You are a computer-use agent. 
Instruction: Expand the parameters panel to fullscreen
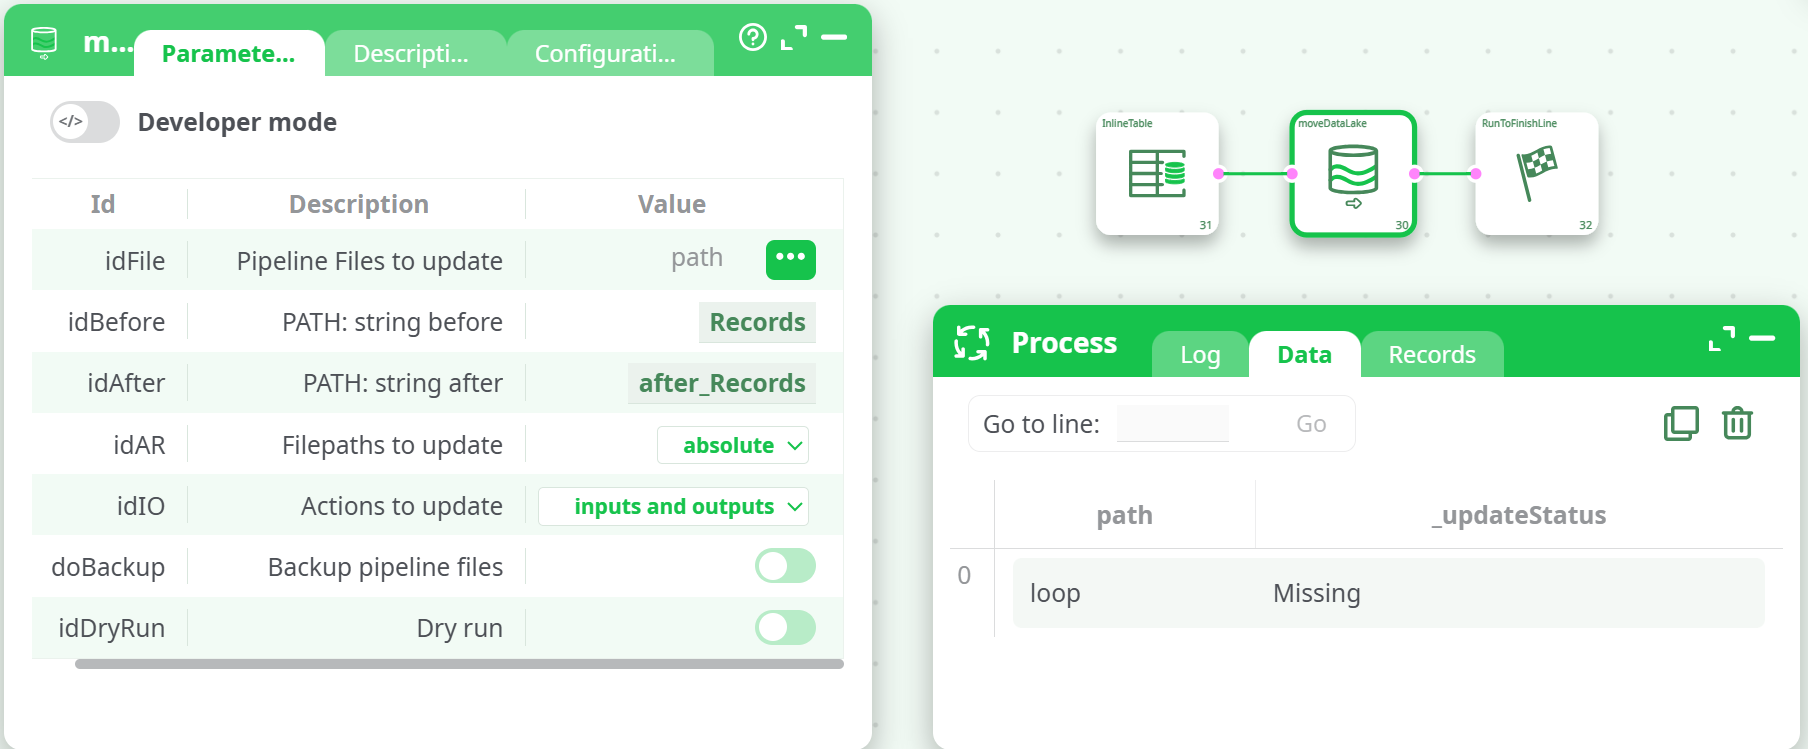[794, 38]
